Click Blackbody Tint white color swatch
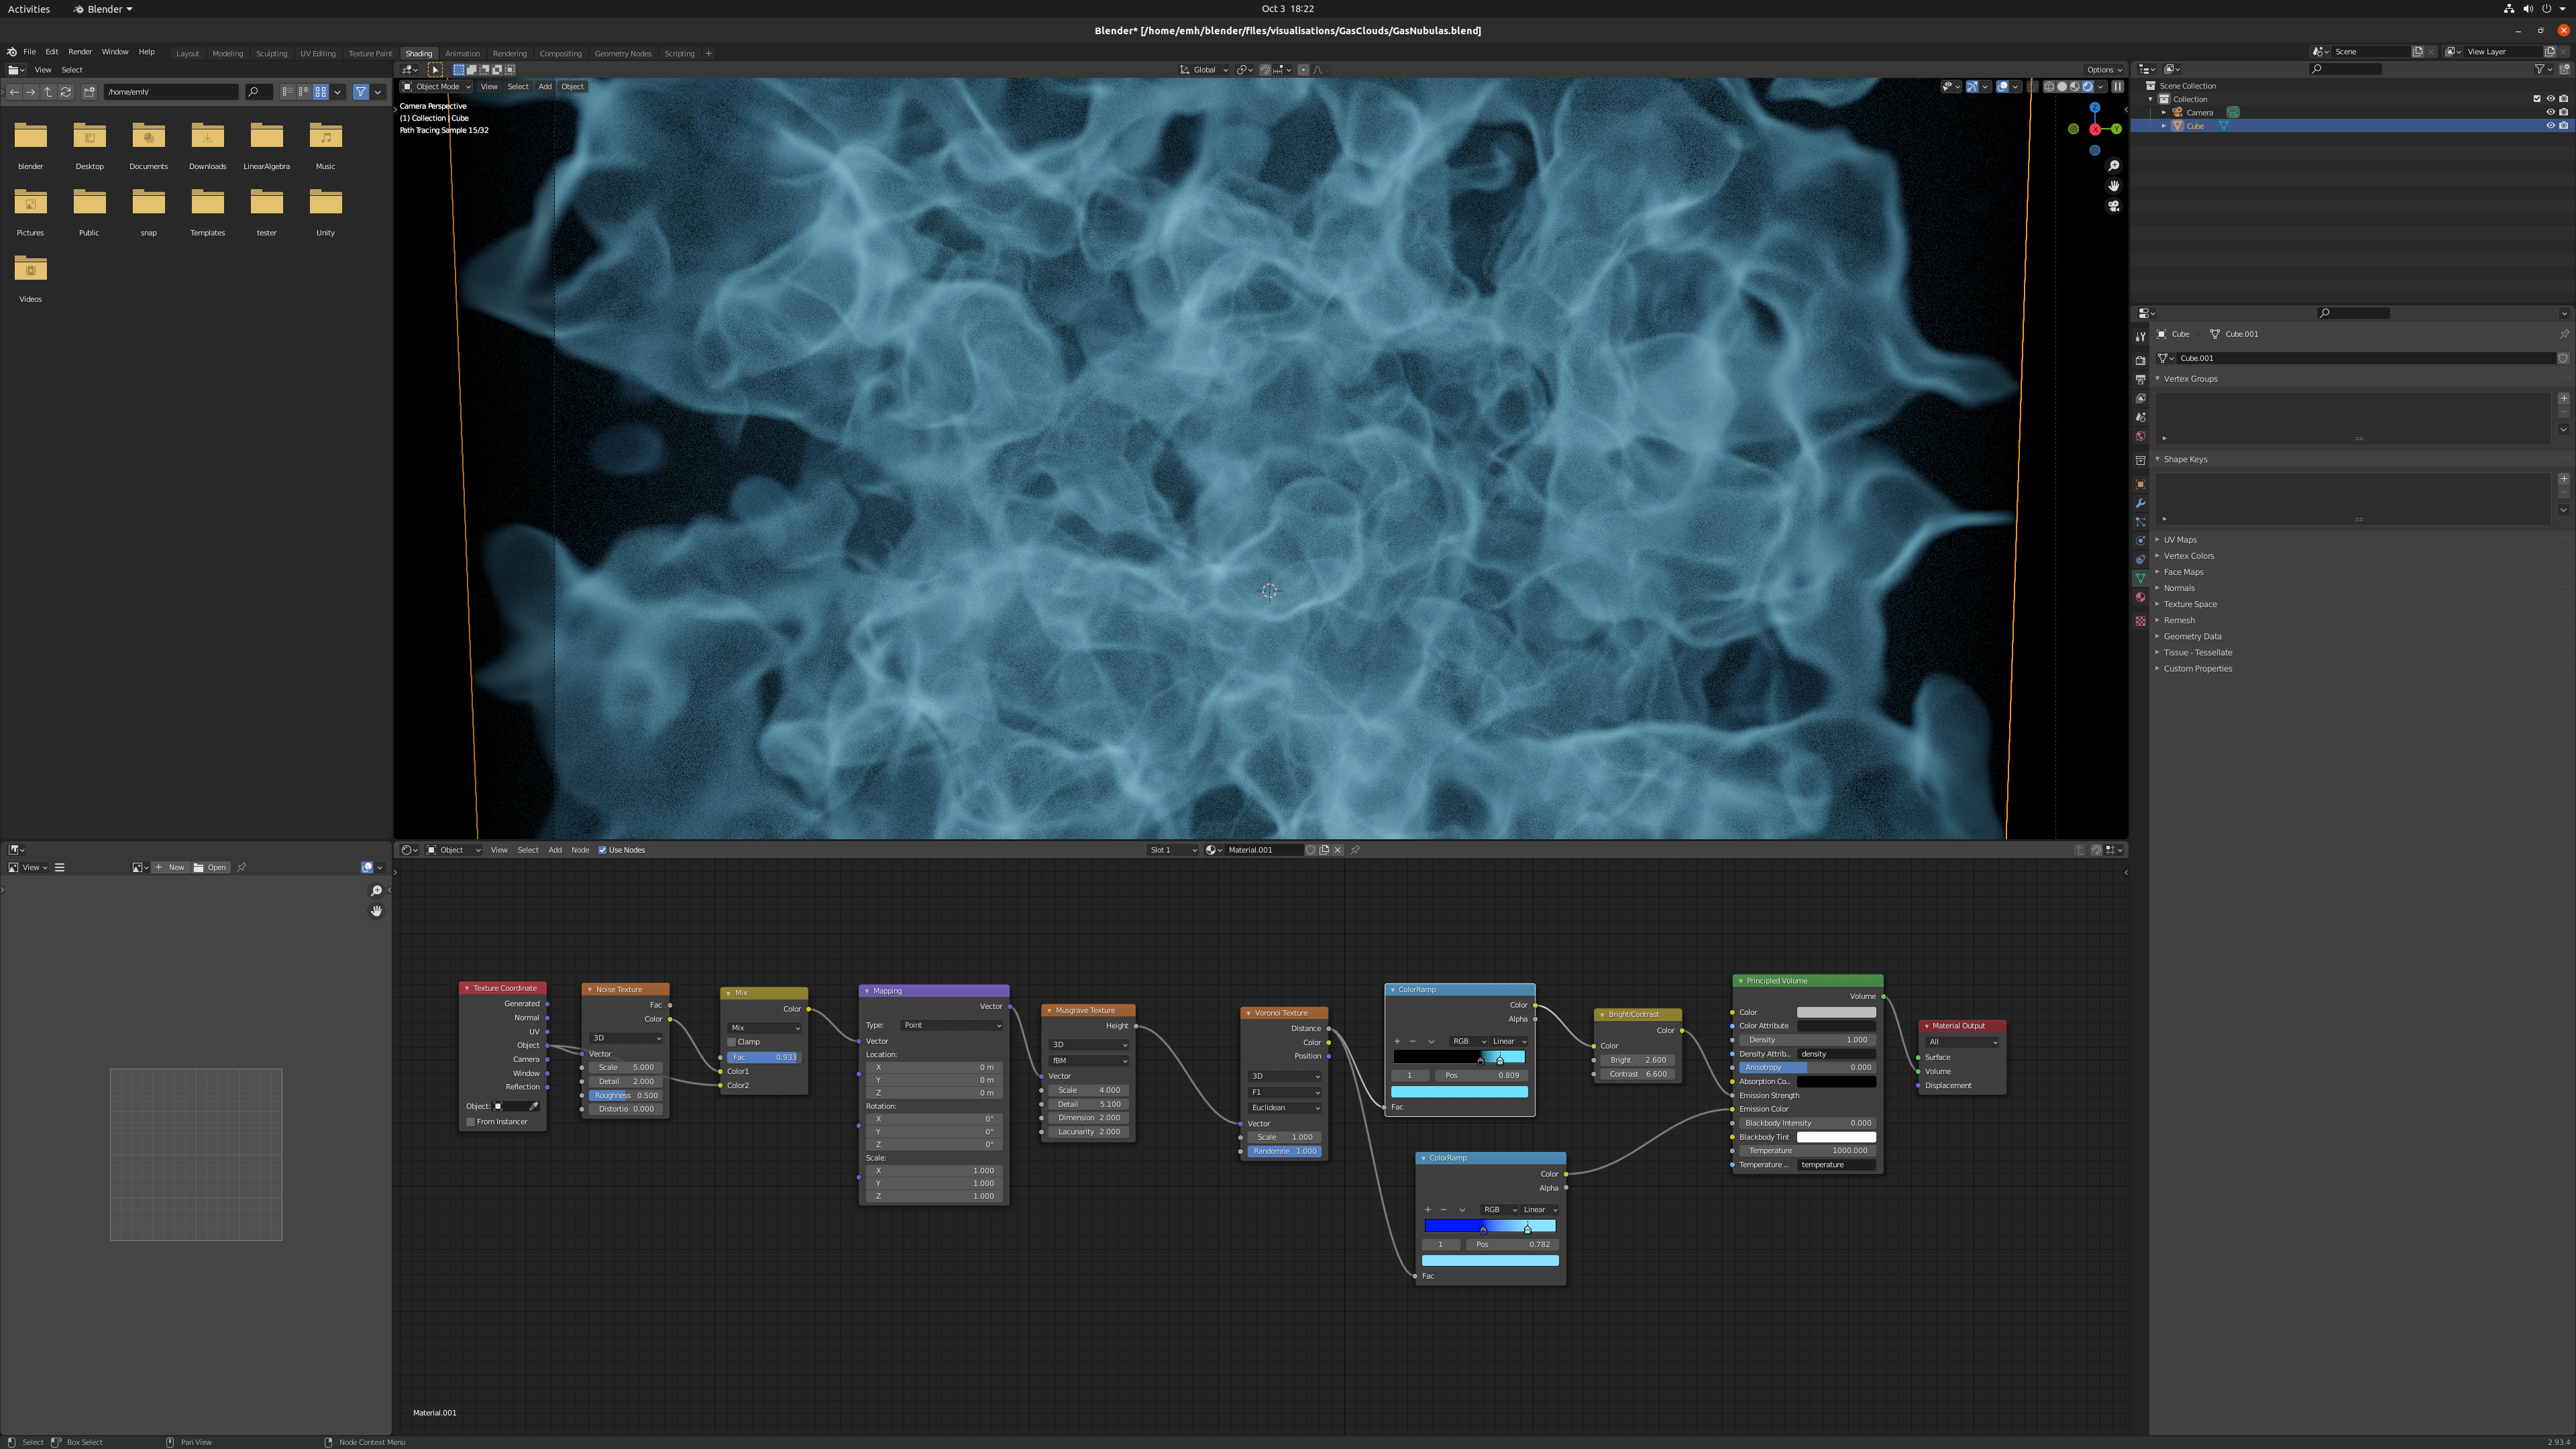Screen dimensions: 2576x1449 coord(1836,1137)
